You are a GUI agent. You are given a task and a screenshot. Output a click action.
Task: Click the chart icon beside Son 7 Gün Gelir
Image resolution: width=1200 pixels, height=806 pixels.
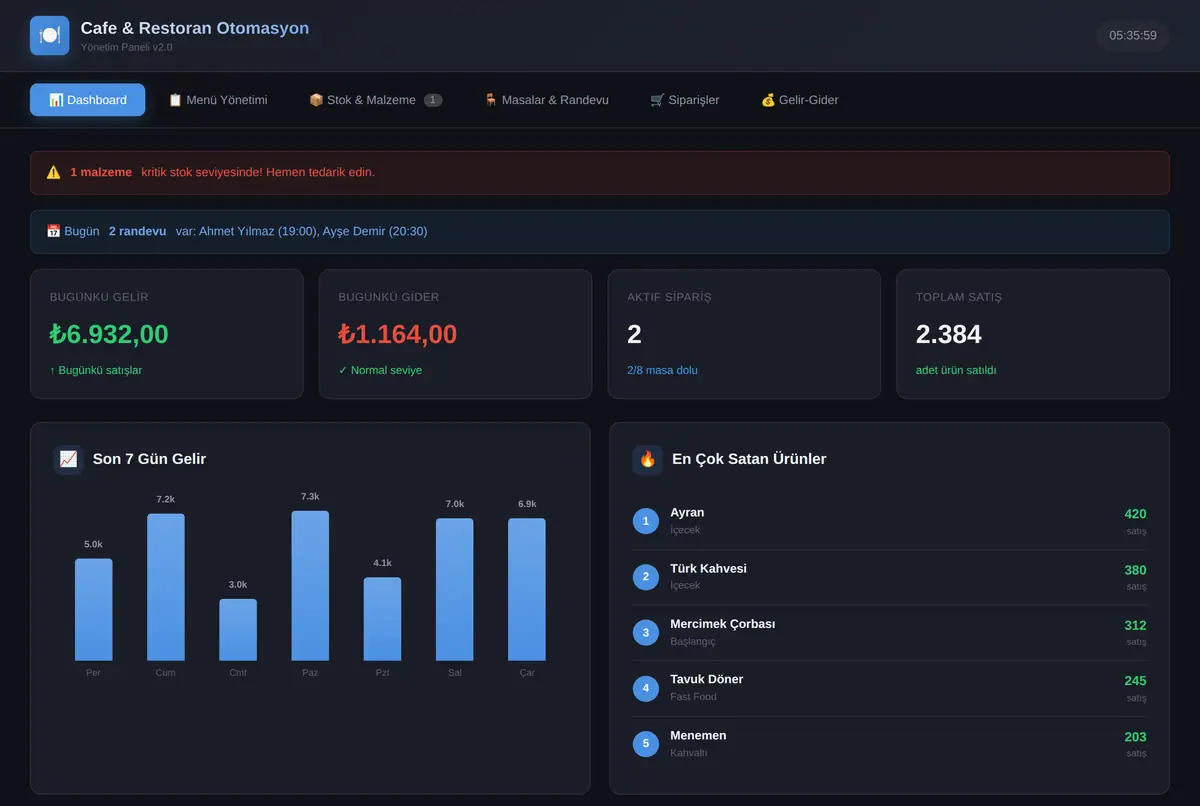pyautogui.click(x=68, y=459)
